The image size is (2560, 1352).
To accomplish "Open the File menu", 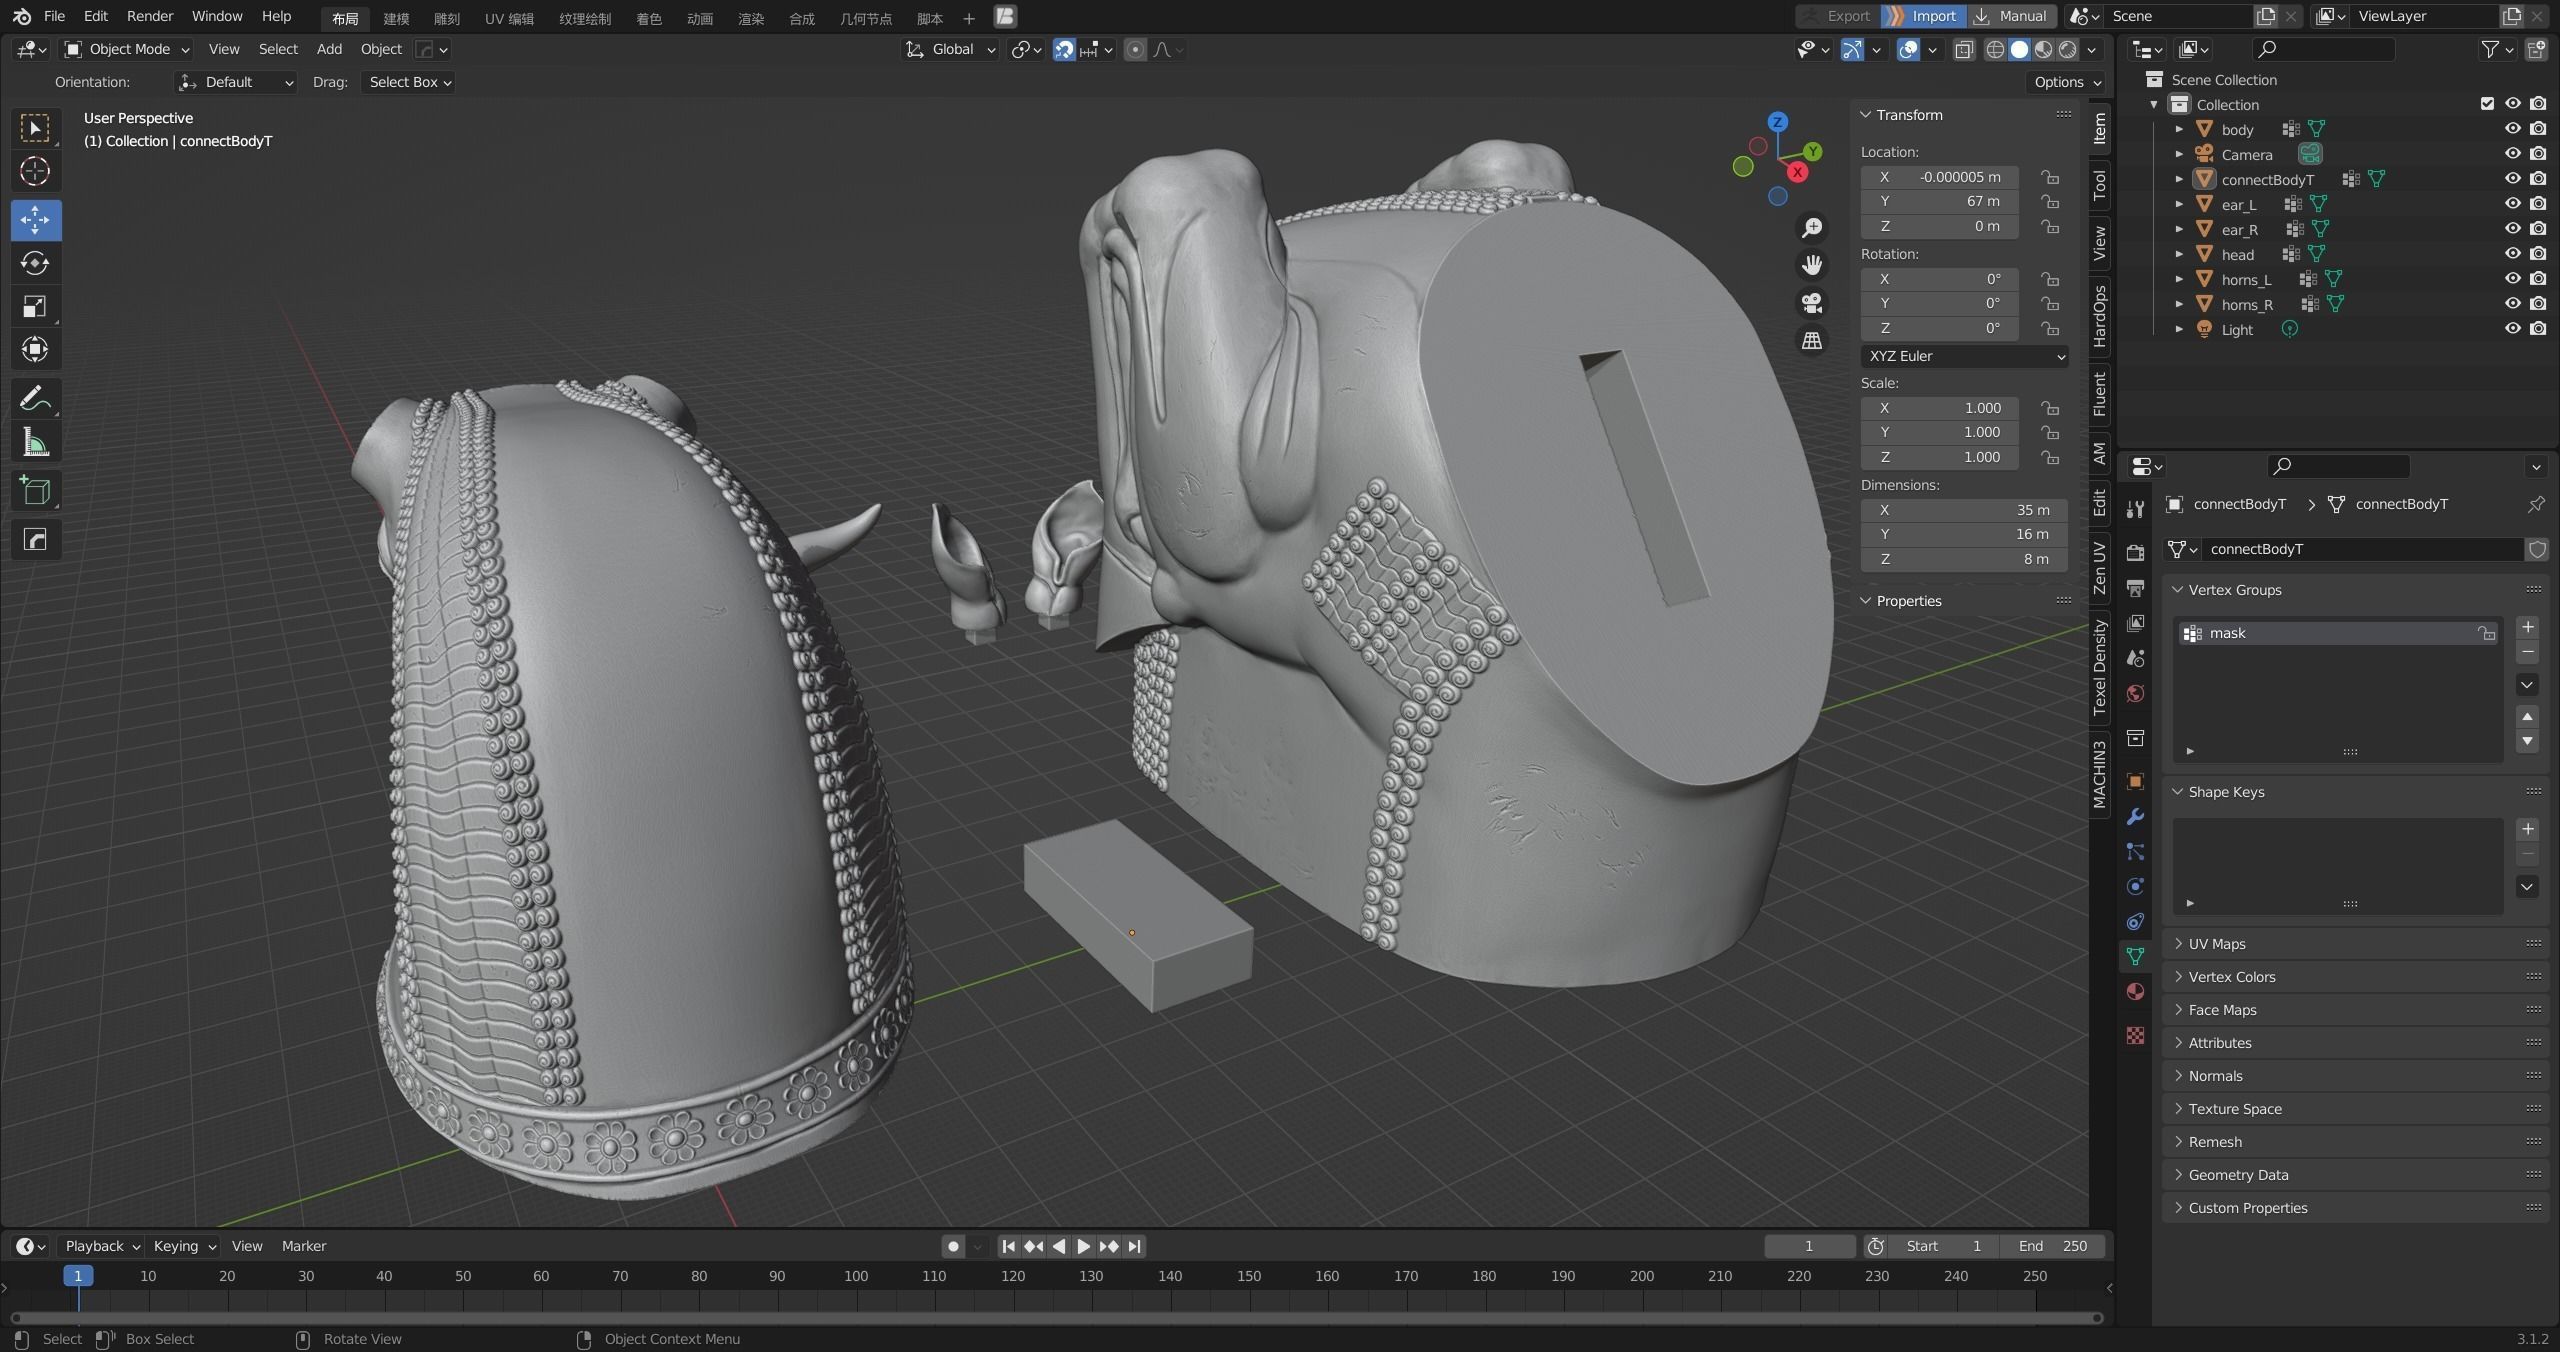I will [x=54, y=16].
